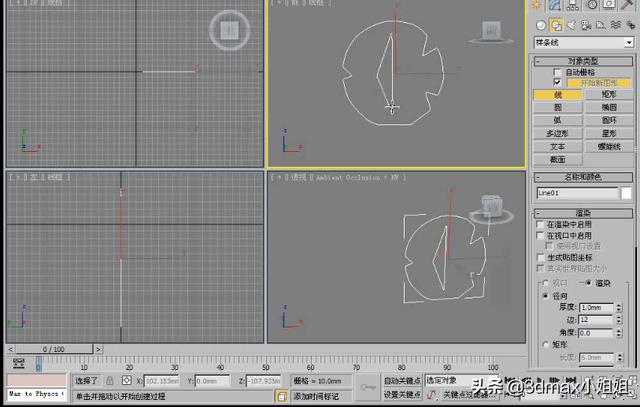This screenshot has width=640, height=407.
Task: Click the 线 (Line) shape button
Action: 558,95
